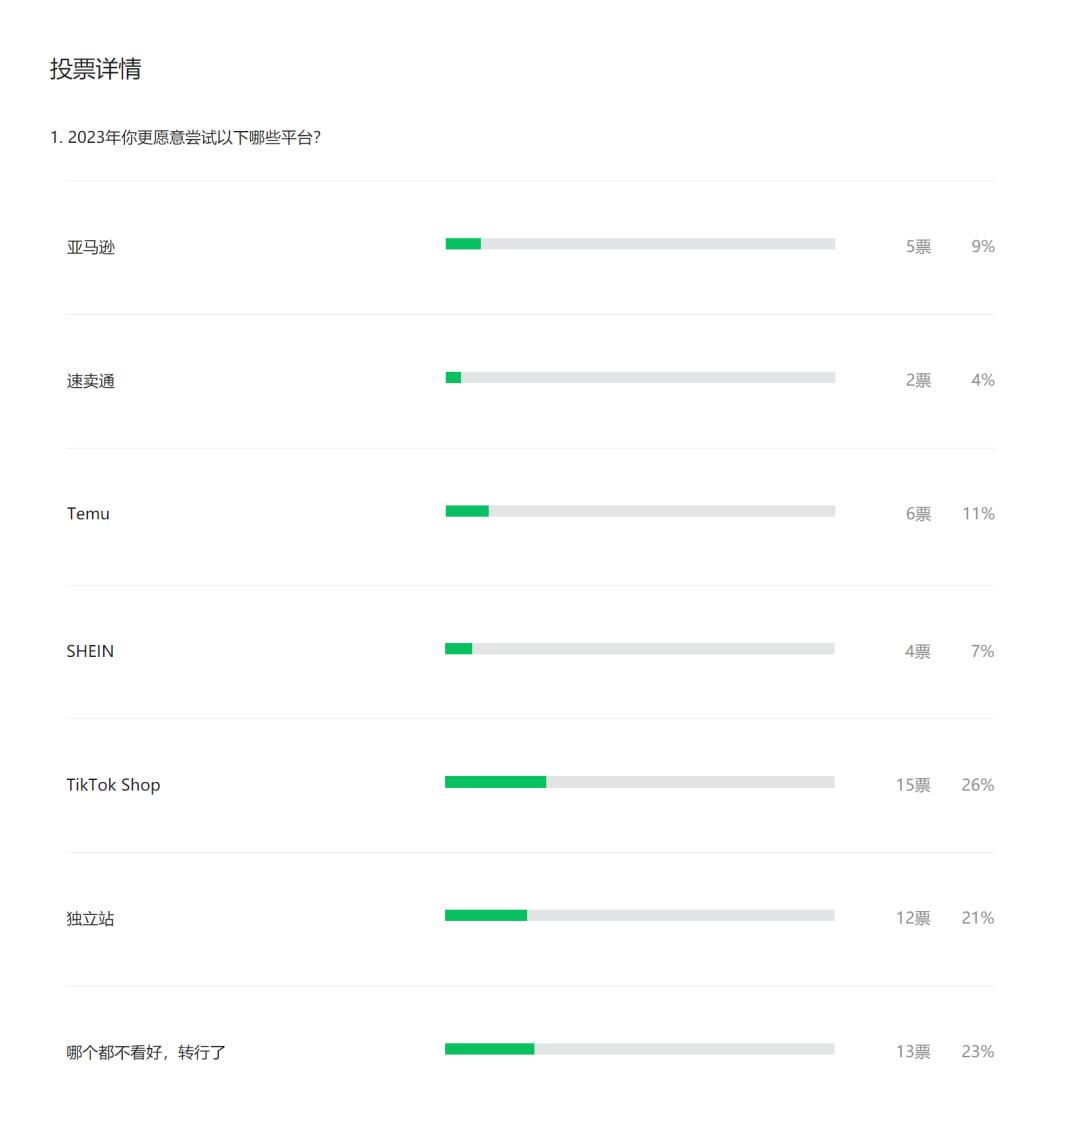Screen dimensions: 1080x1128
Task: Click the green progress bar for 亚马逊
Action: [x=463, y=244]
